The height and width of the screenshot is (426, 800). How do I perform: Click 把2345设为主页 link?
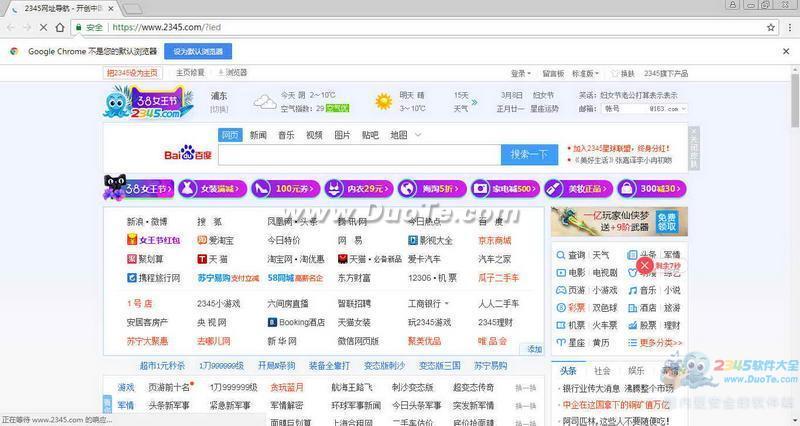point(132,73)
